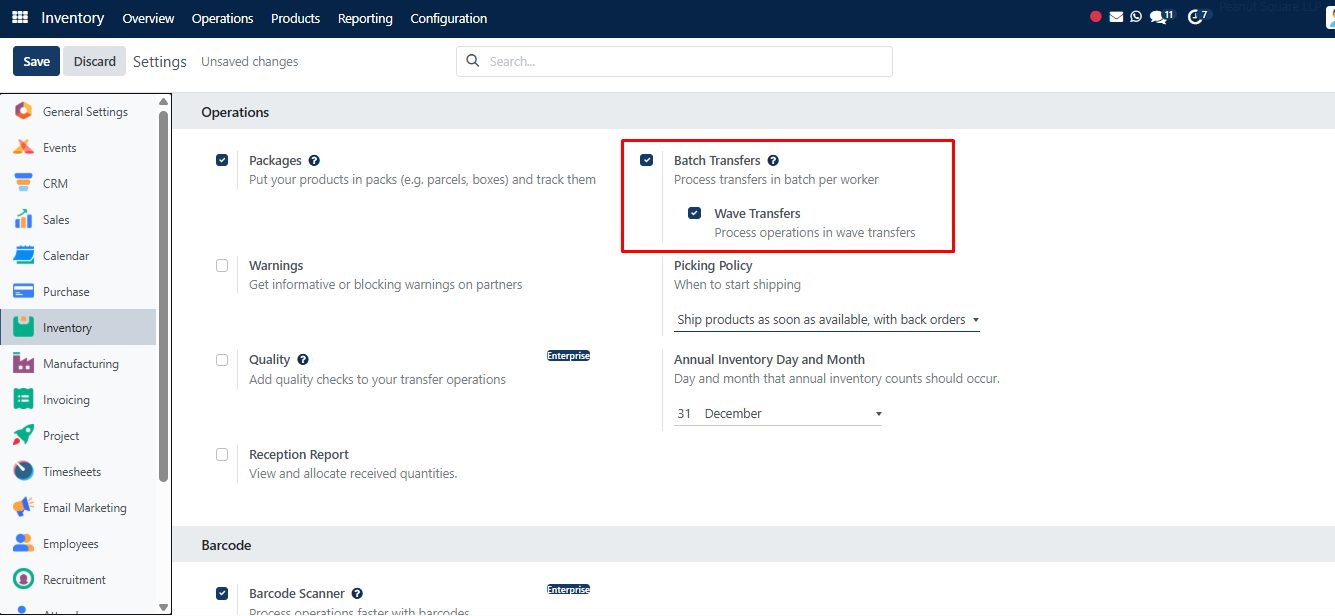The width and height of the screenshot is (1335, 616).
Task: Click the Save button
Action: 37,61
